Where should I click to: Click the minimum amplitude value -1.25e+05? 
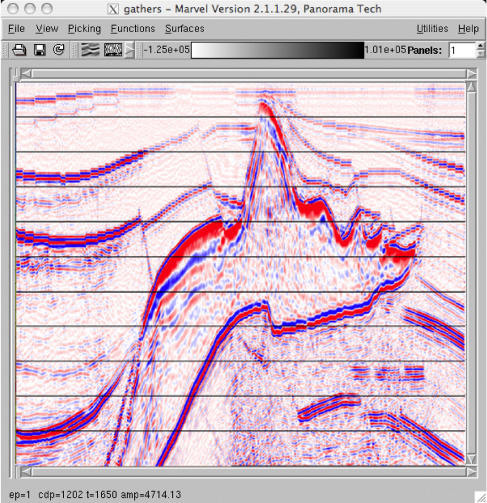tap(166, 50)
